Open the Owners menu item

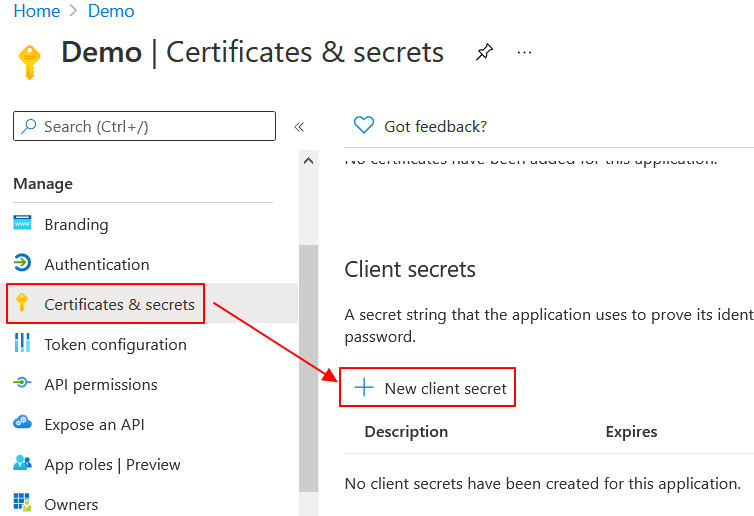coord(71,504)
